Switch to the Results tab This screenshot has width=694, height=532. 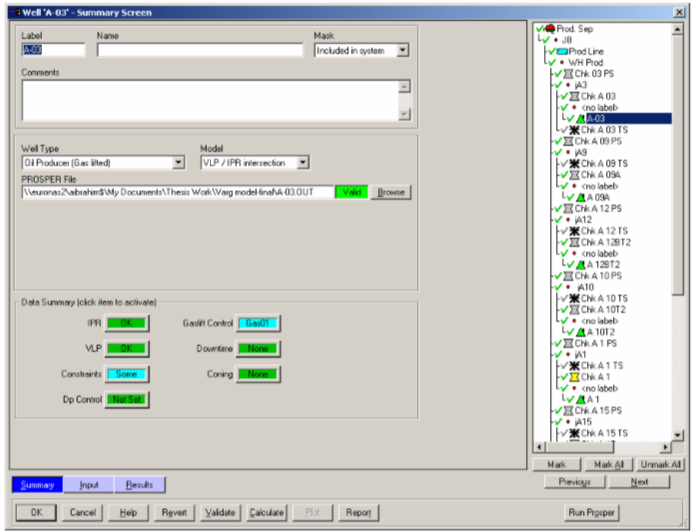139,485
